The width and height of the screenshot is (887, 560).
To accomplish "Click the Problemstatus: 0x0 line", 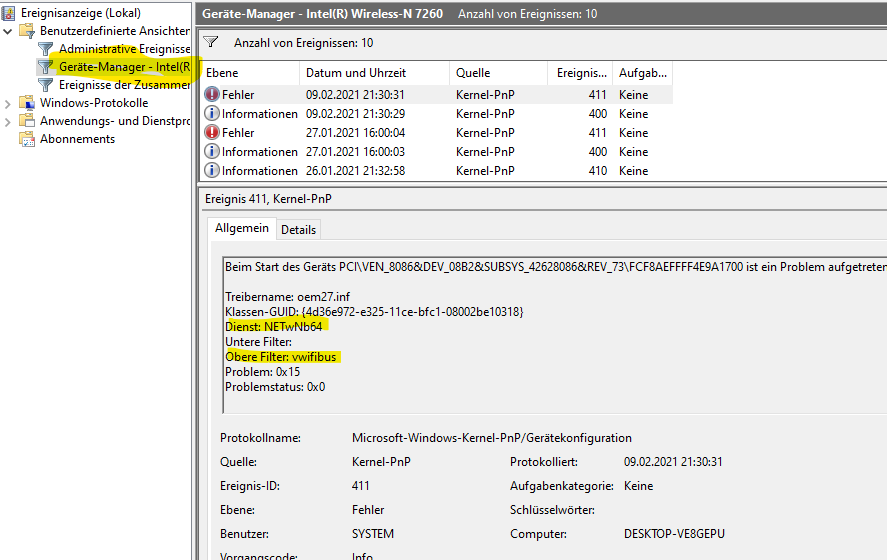I will coord(275,387).
